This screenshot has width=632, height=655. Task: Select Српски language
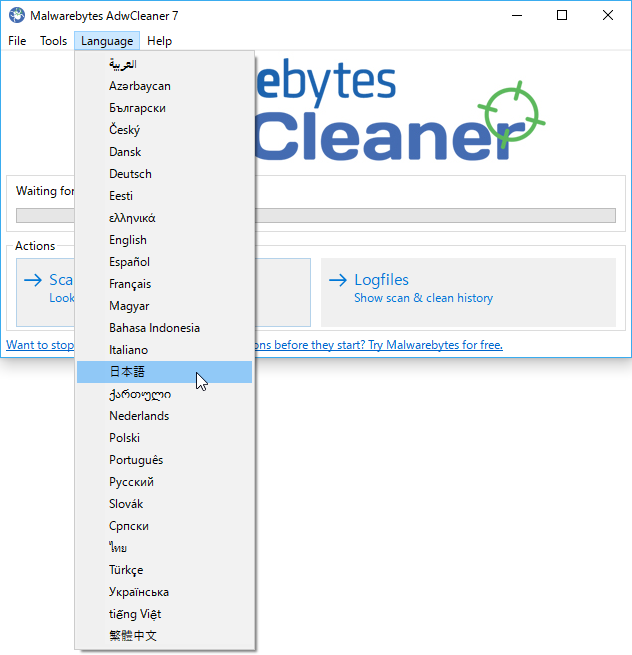point(165,526)
